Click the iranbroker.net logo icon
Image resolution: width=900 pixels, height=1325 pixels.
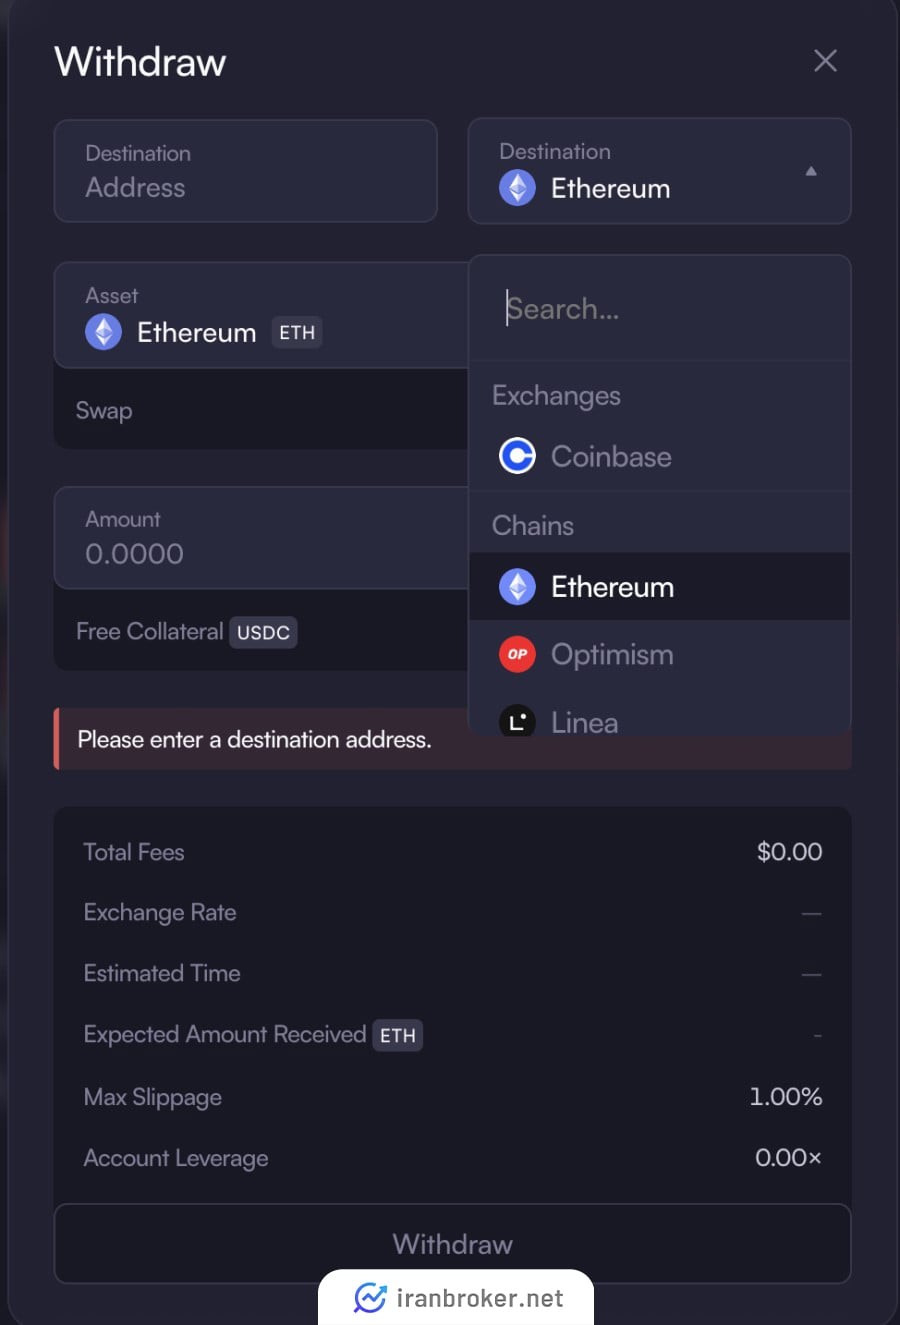370,1298
